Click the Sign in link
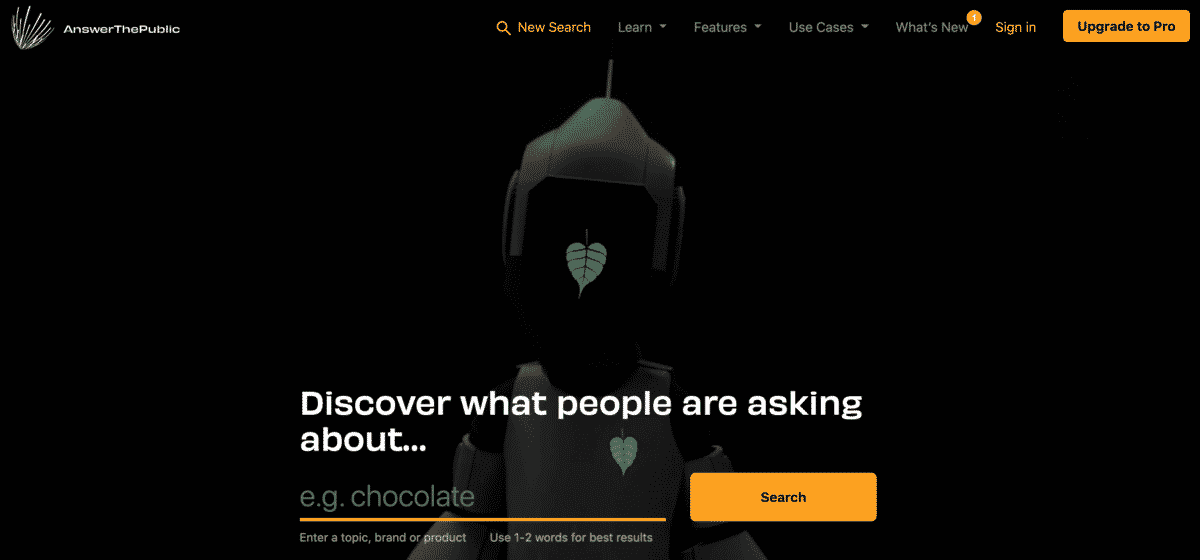Screen dimensions: 1200x560 point(1015,27)
